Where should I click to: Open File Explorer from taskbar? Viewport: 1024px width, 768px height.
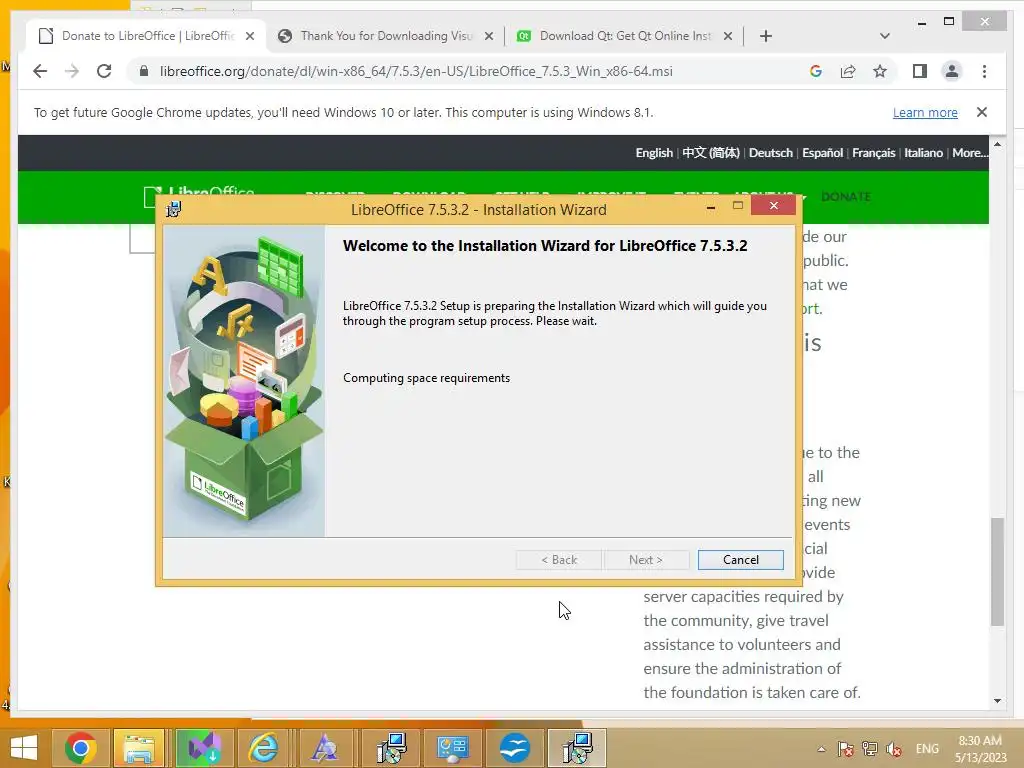pyautogui.click(x=140, y=748)
